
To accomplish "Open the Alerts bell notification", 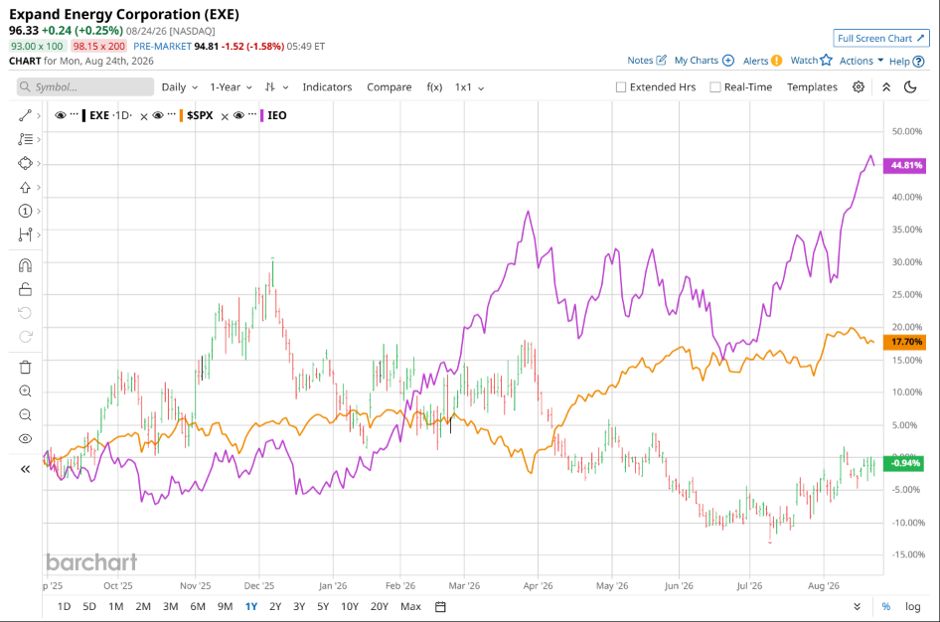I will coord(776,61).
